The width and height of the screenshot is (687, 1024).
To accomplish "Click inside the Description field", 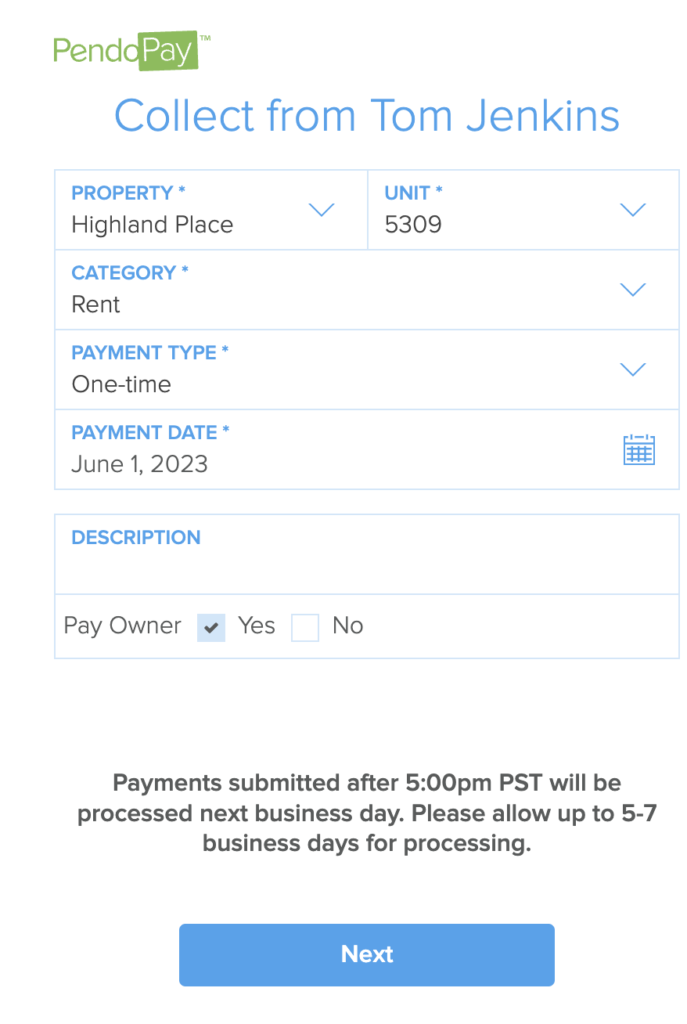I will coord(367,554).
